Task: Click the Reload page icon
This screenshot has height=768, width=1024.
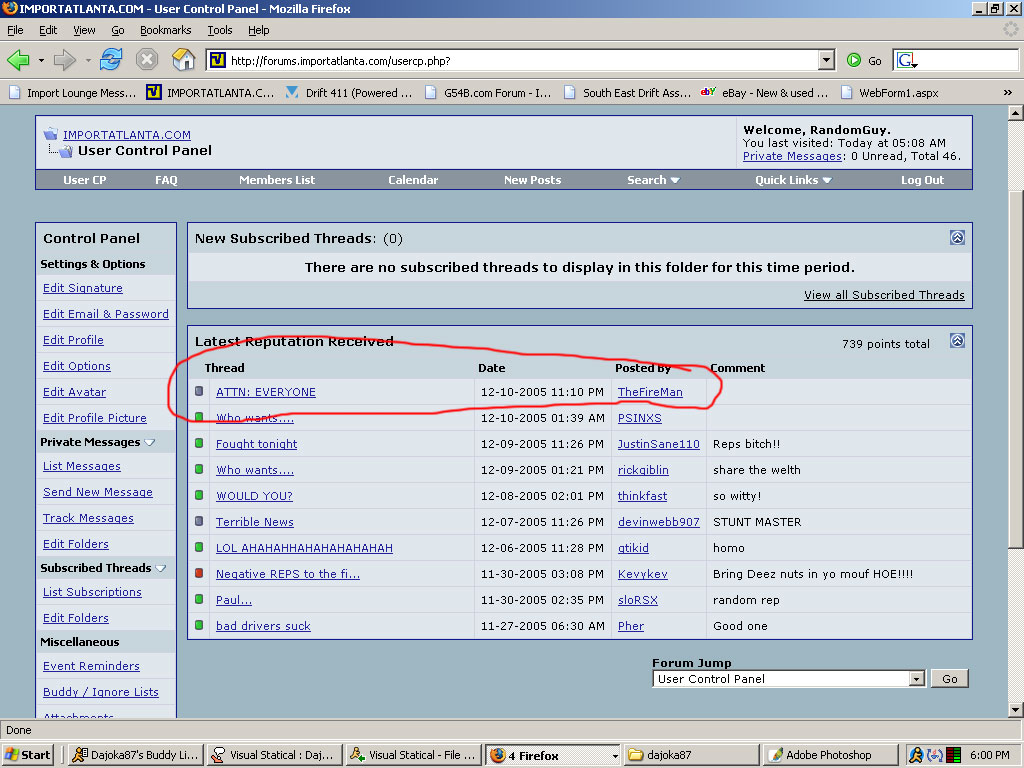Action: point(111,60)
